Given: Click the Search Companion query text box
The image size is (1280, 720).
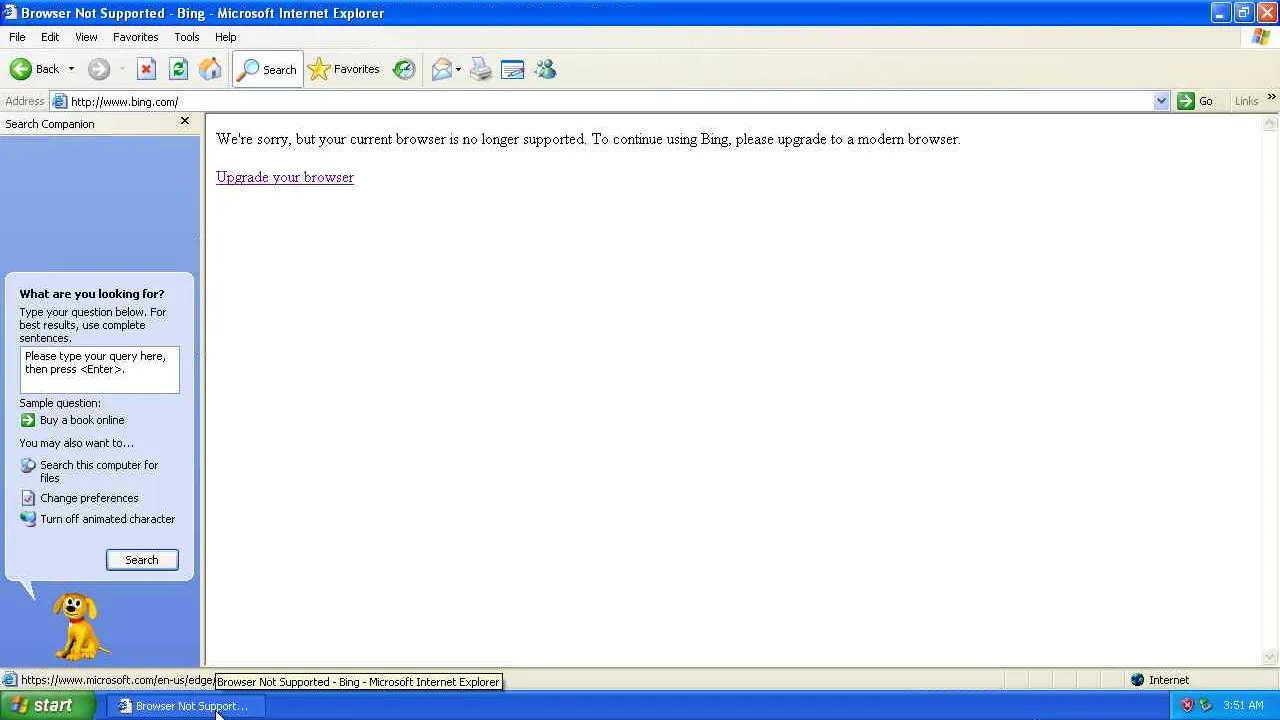Looking at the screenshot, I should [100, 370].
